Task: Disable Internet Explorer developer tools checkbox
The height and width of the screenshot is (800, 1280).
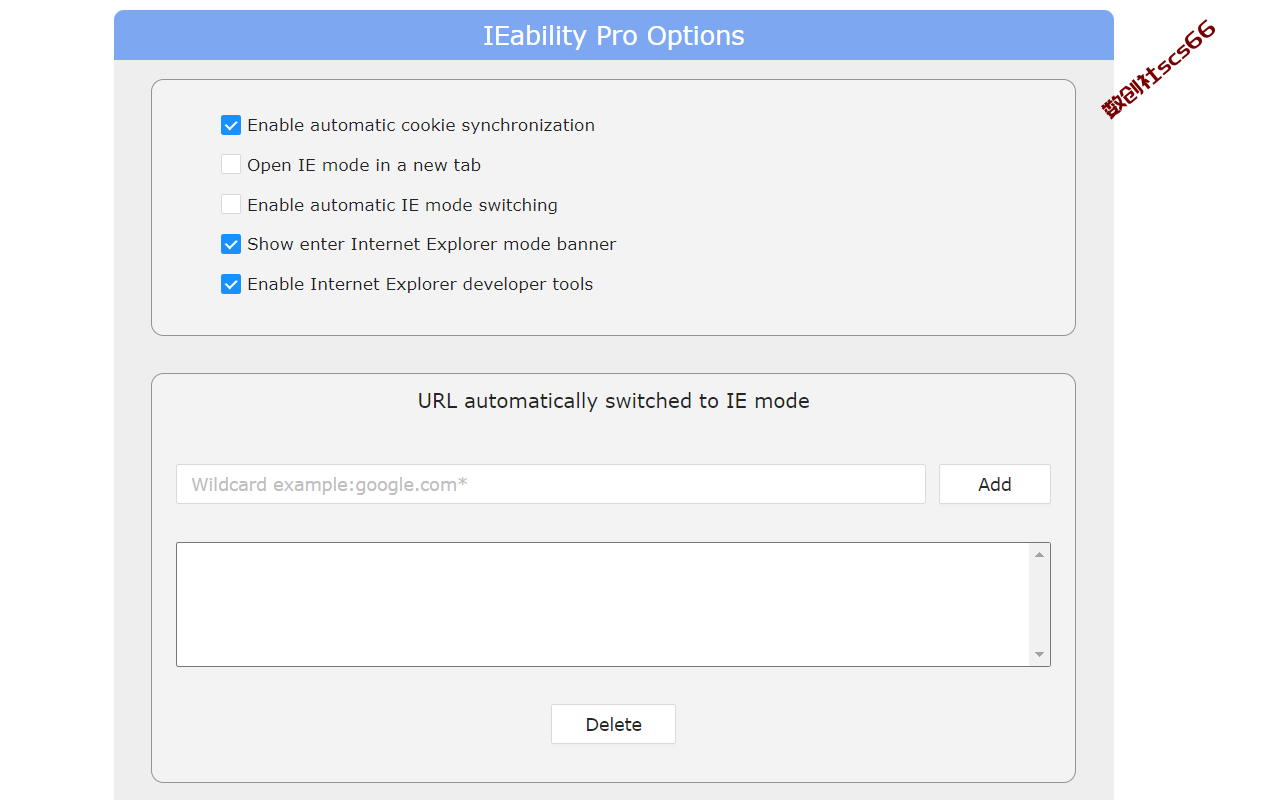Action: point(231,284)
